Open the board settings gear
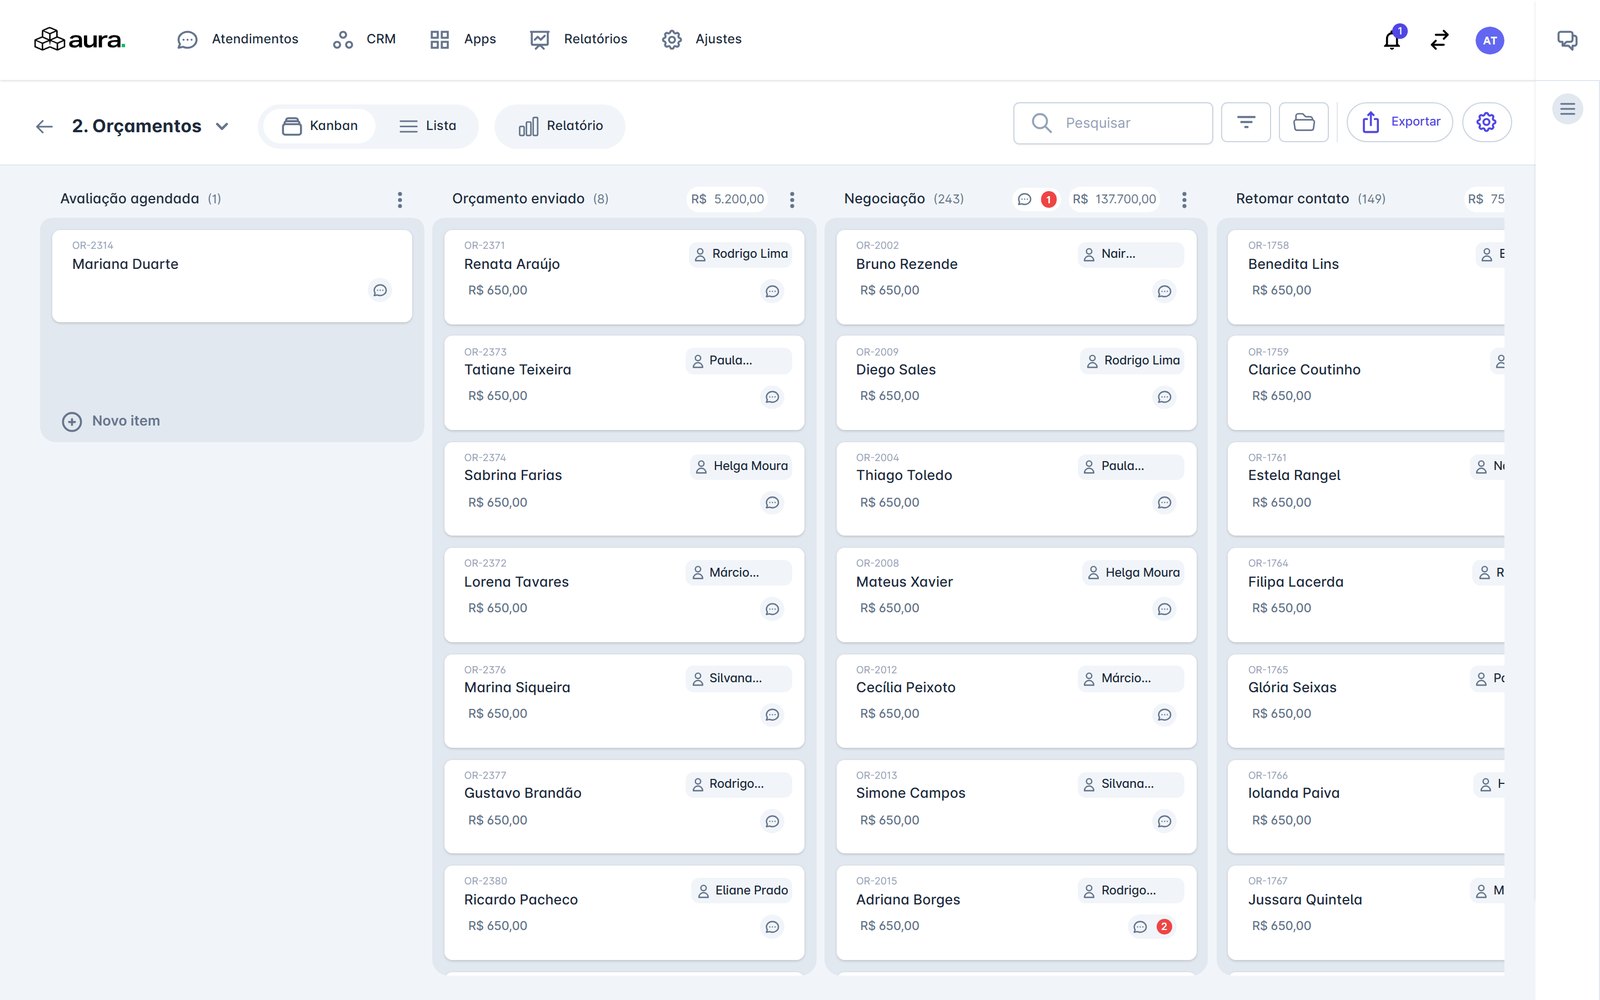1600x1000 pixels. pos(1487,122)
